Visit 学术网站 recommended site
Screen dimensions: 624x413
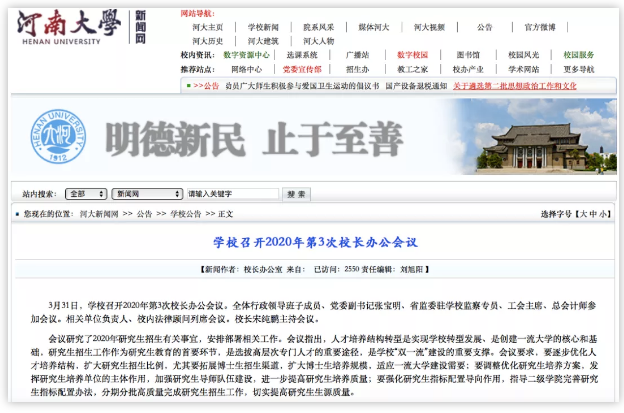click(x=523, y=70)
